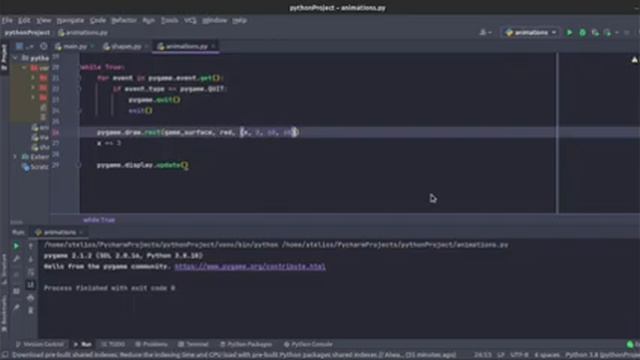Image resolution: width=640 pixels, height=360 pixels.
Task: Run animations with the green play button
Action: tap(569, 32)
